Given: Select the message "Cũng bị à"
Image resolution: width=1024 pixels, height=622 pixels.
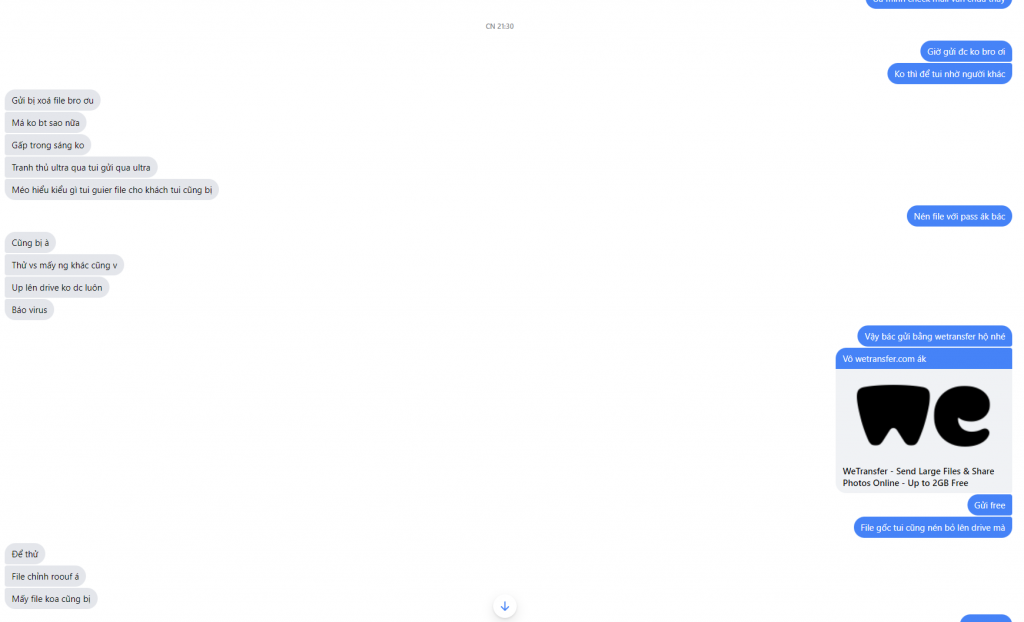Looking at the screenshot, I should click(30, 243).
